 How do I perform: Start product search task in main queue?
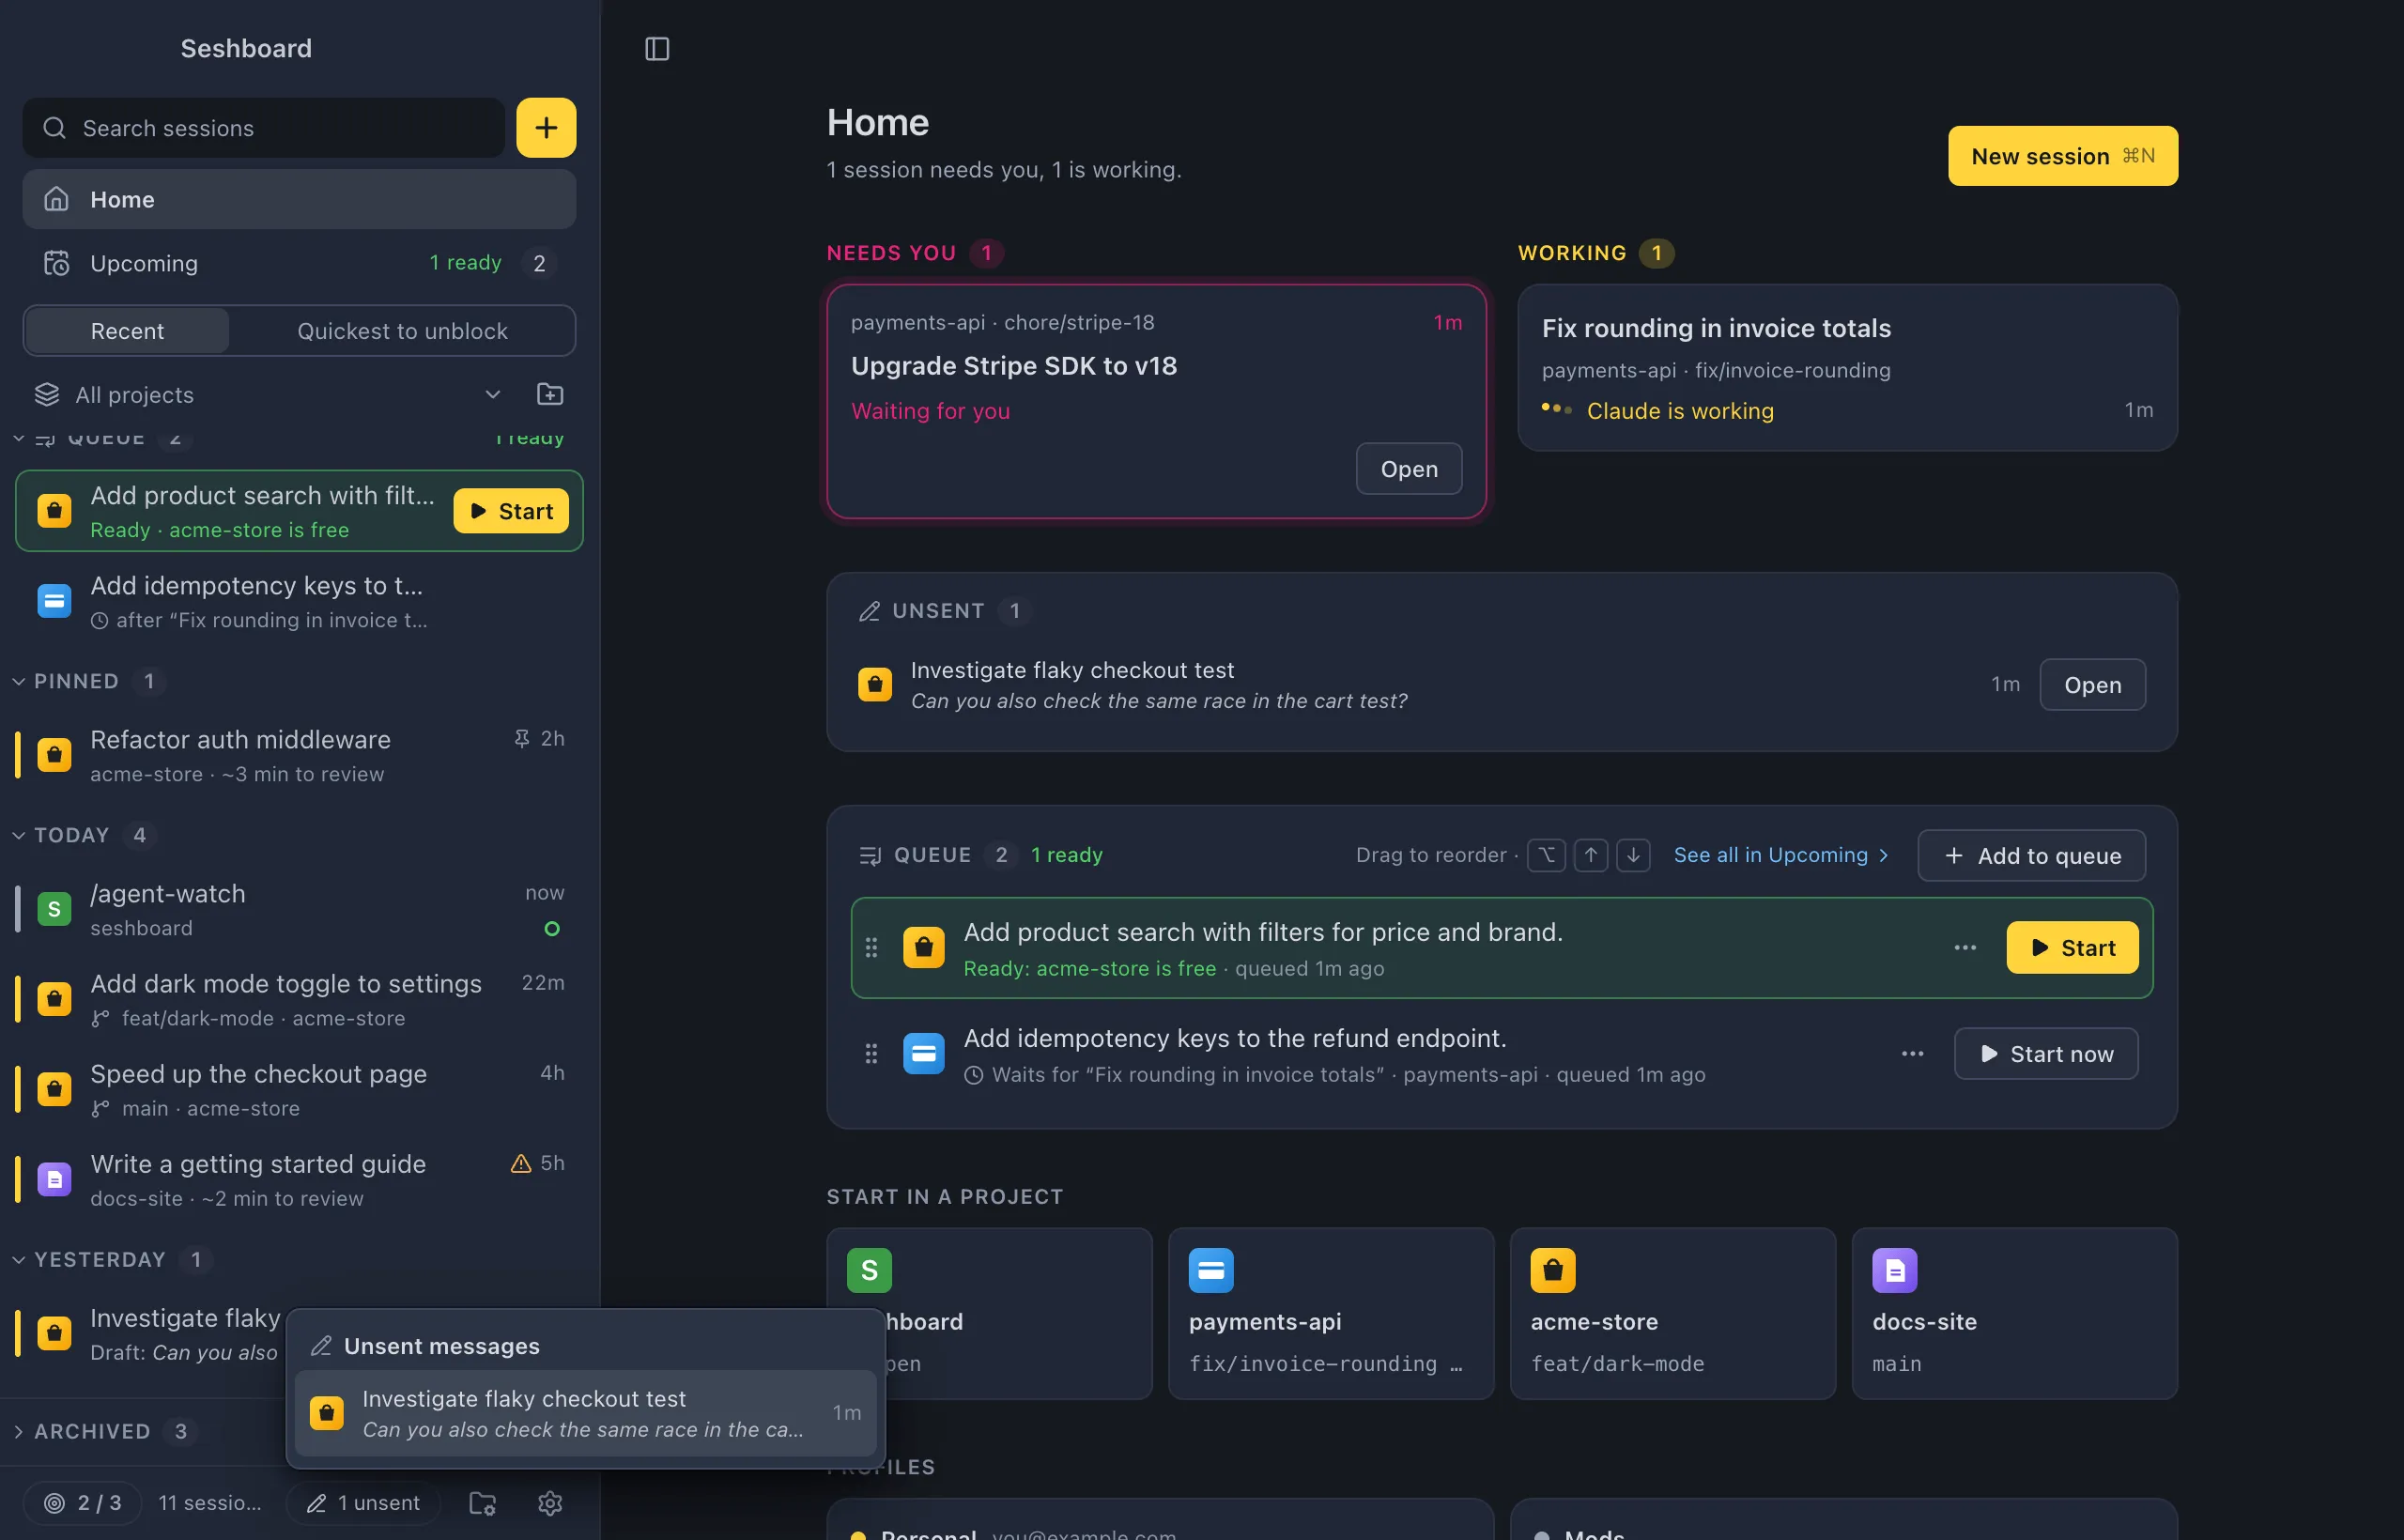coord(2072,947)
